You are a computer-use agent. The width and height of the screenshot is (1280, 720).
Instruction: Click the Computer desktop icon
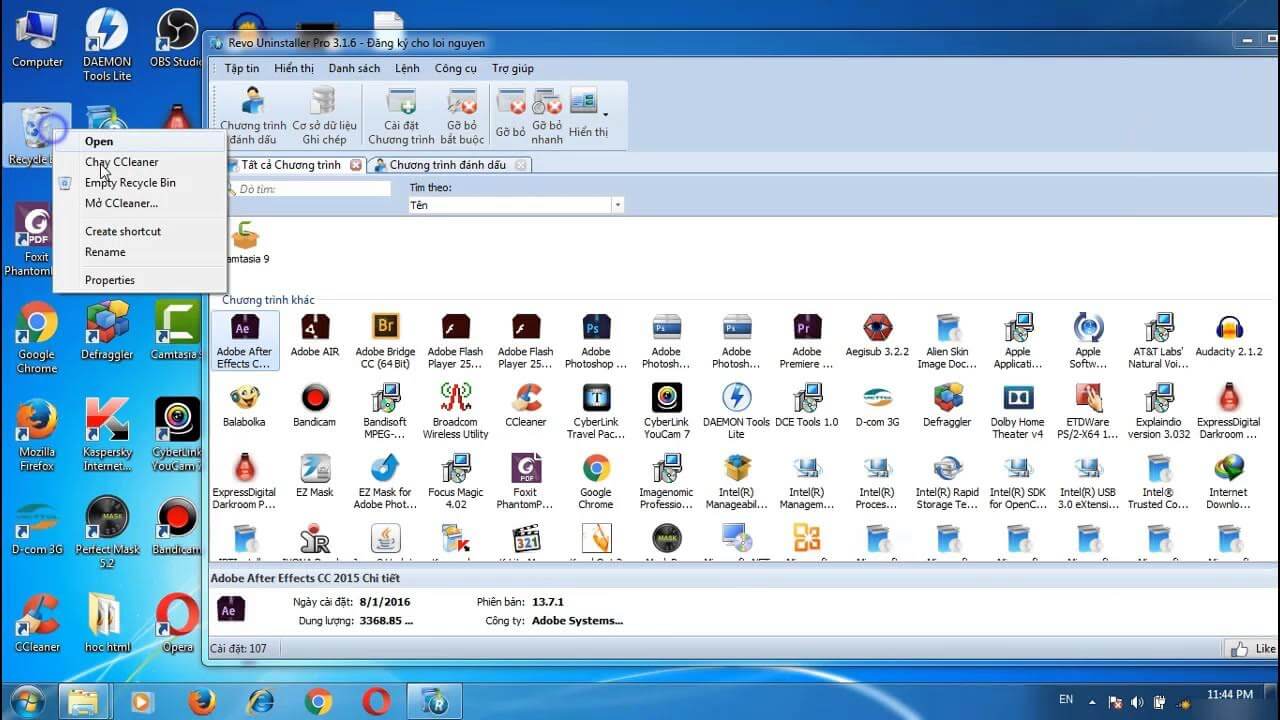pyautogui.click(x=37, y=38)
